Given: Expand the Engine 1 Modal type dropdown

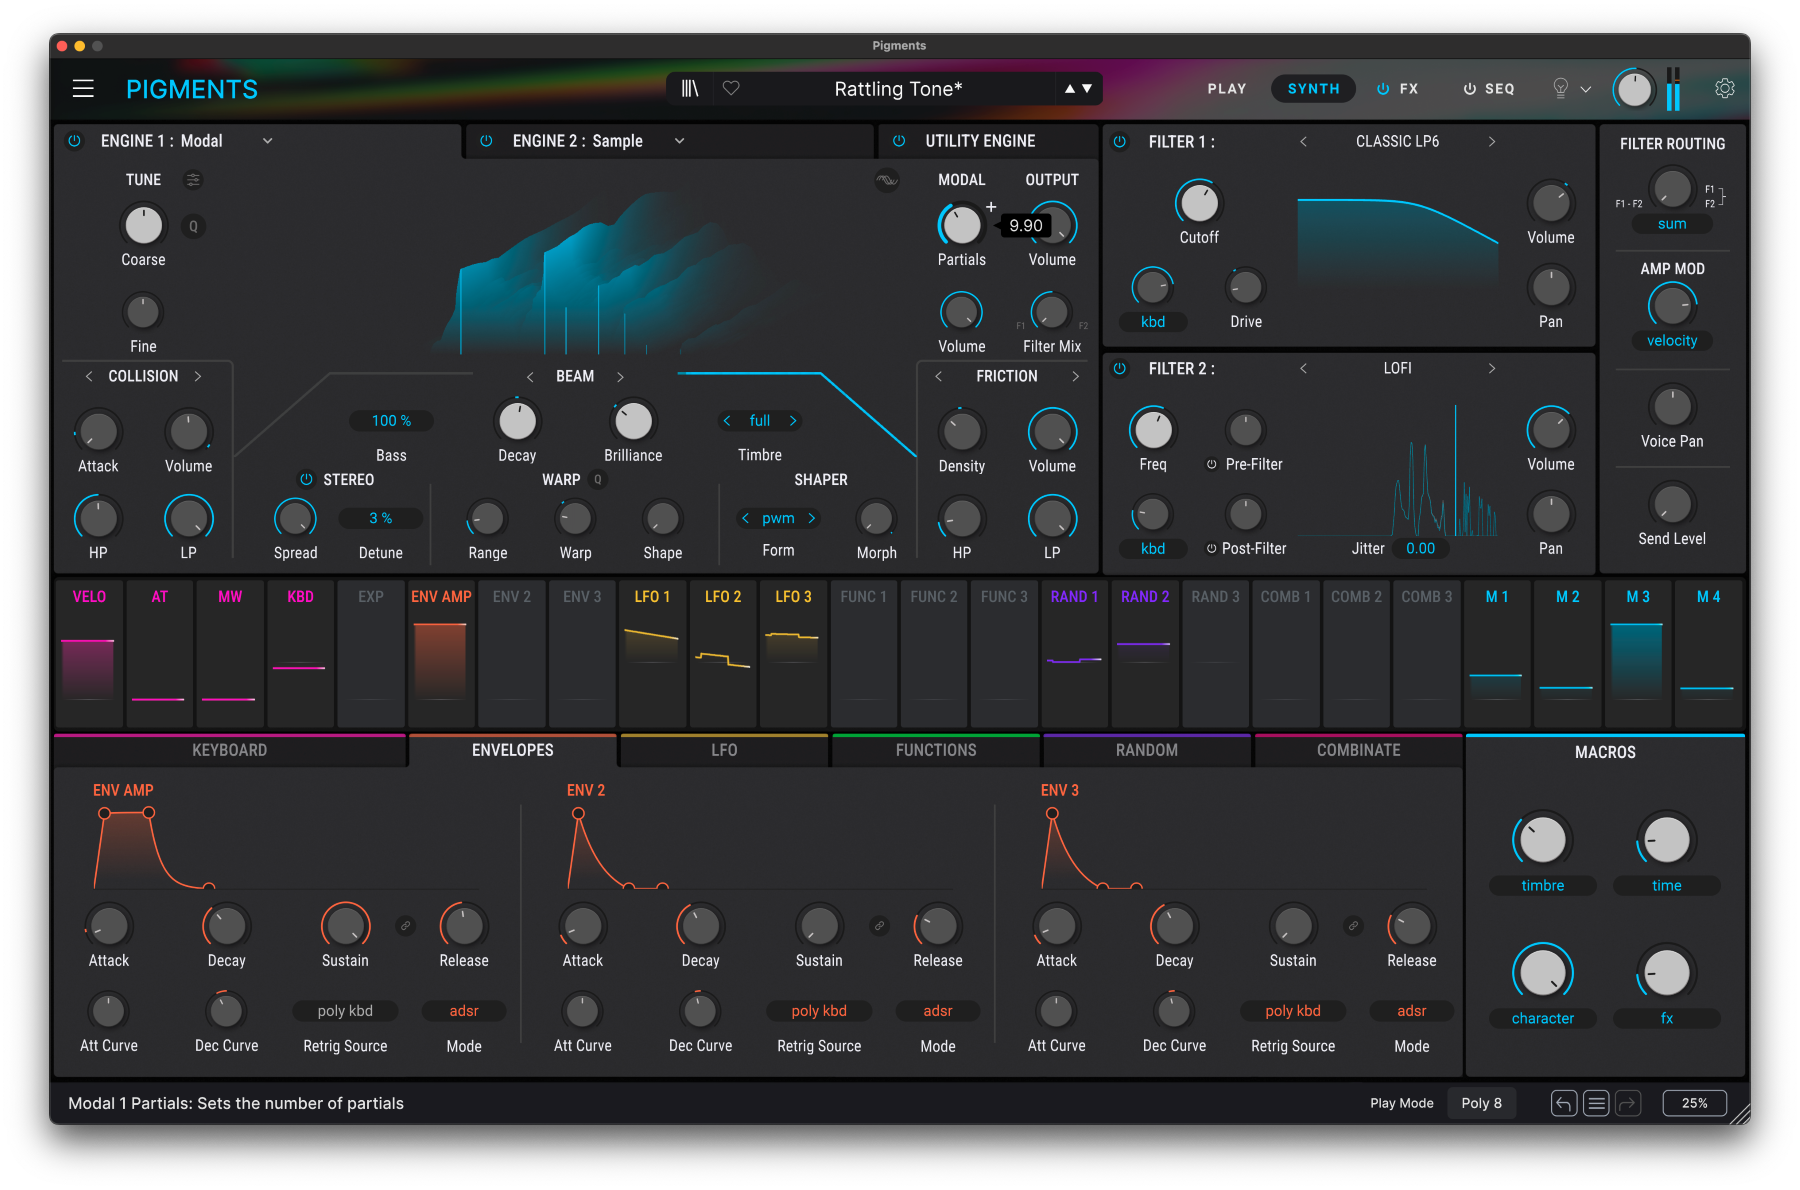Looking at the screenshot, I should [267, 141].
